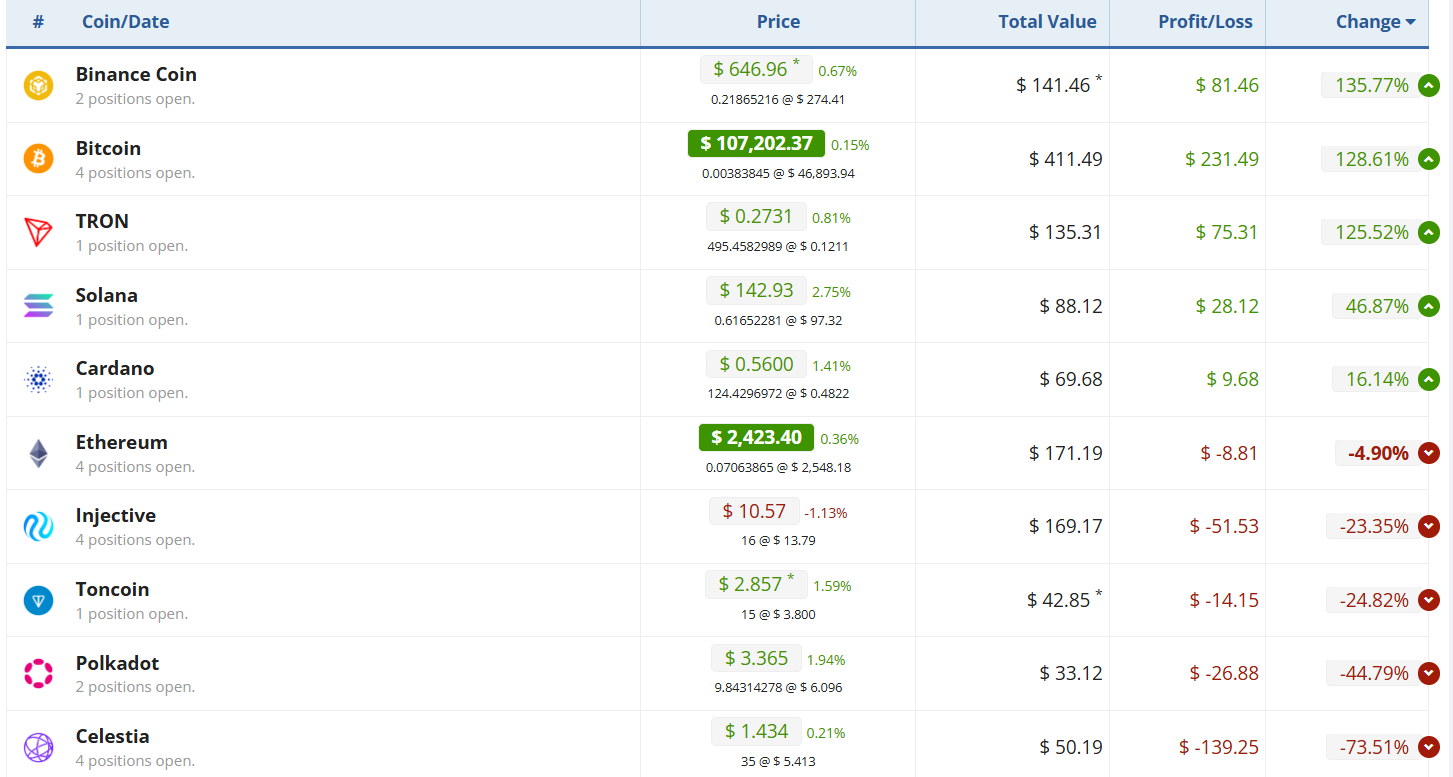Image resolution: width=1453 pixels, height=777 pixels.
Task: Expand Solana row with green up arrow
Action: [1429, 306]
